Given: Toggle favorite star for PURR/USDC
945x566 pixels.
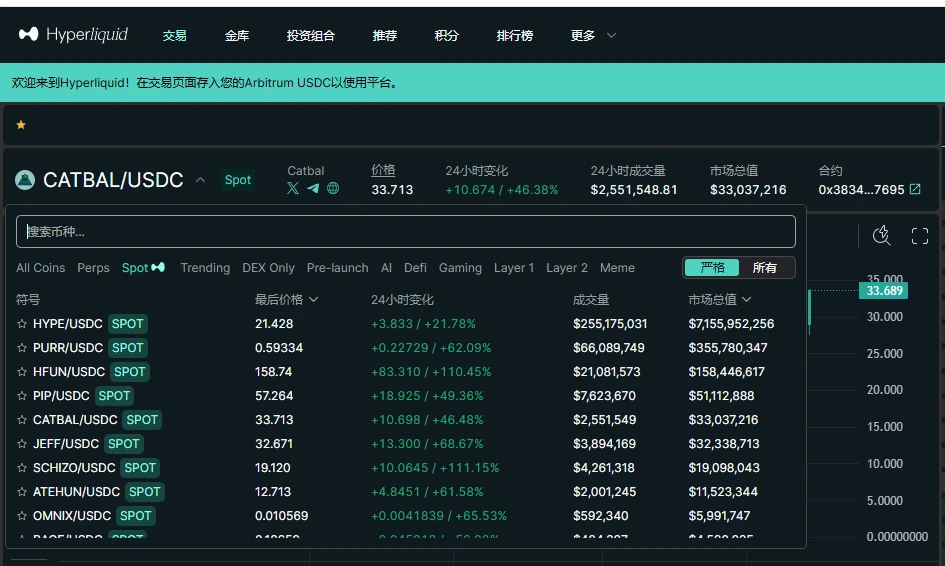Looking at the screenshot, I should (x=22, y=348).
